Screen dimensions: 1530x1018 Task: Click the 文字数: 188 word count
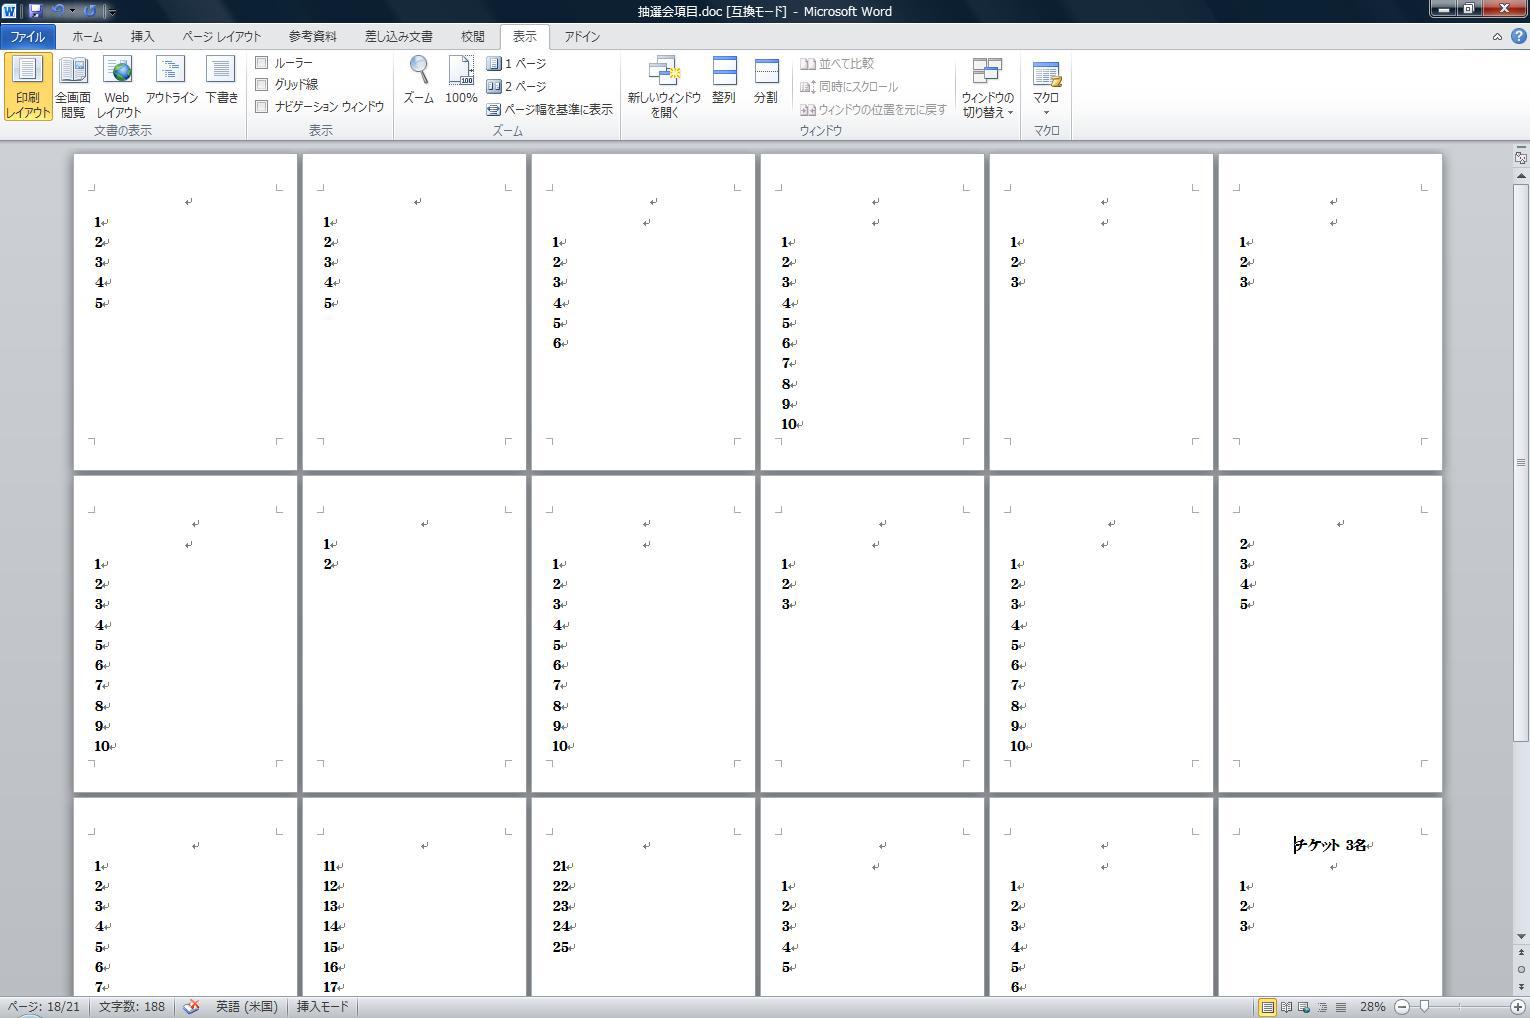132,1007
